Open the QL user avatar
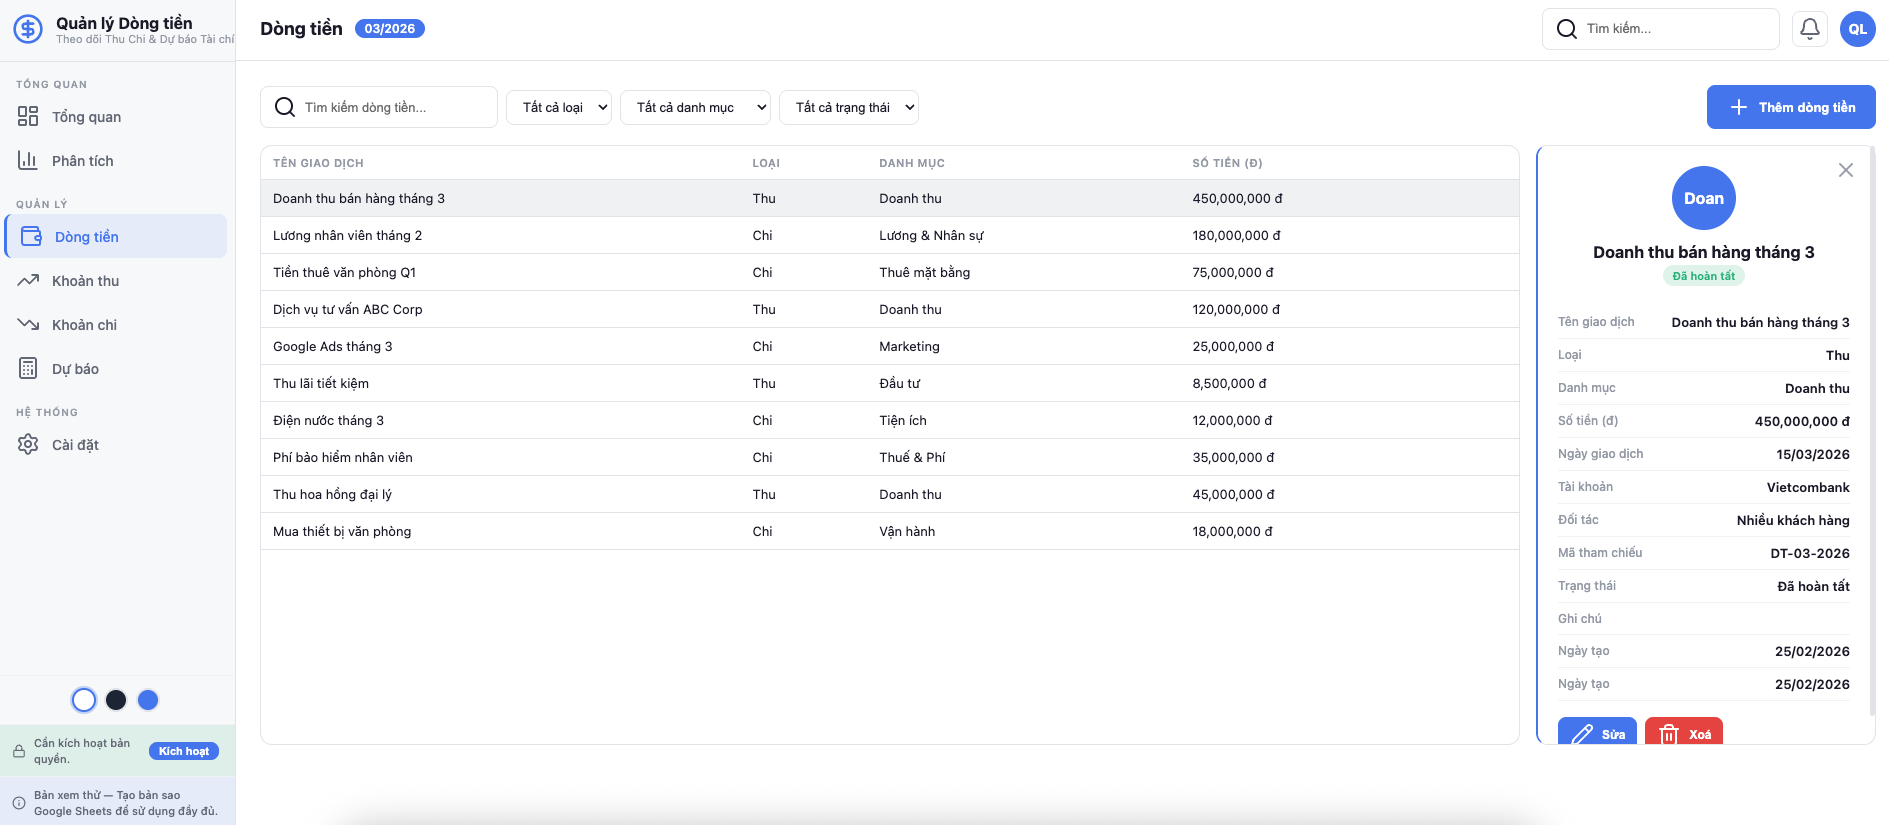Image resolution: width=1889 pixels, height=825 pixels. click(1857, 29)
